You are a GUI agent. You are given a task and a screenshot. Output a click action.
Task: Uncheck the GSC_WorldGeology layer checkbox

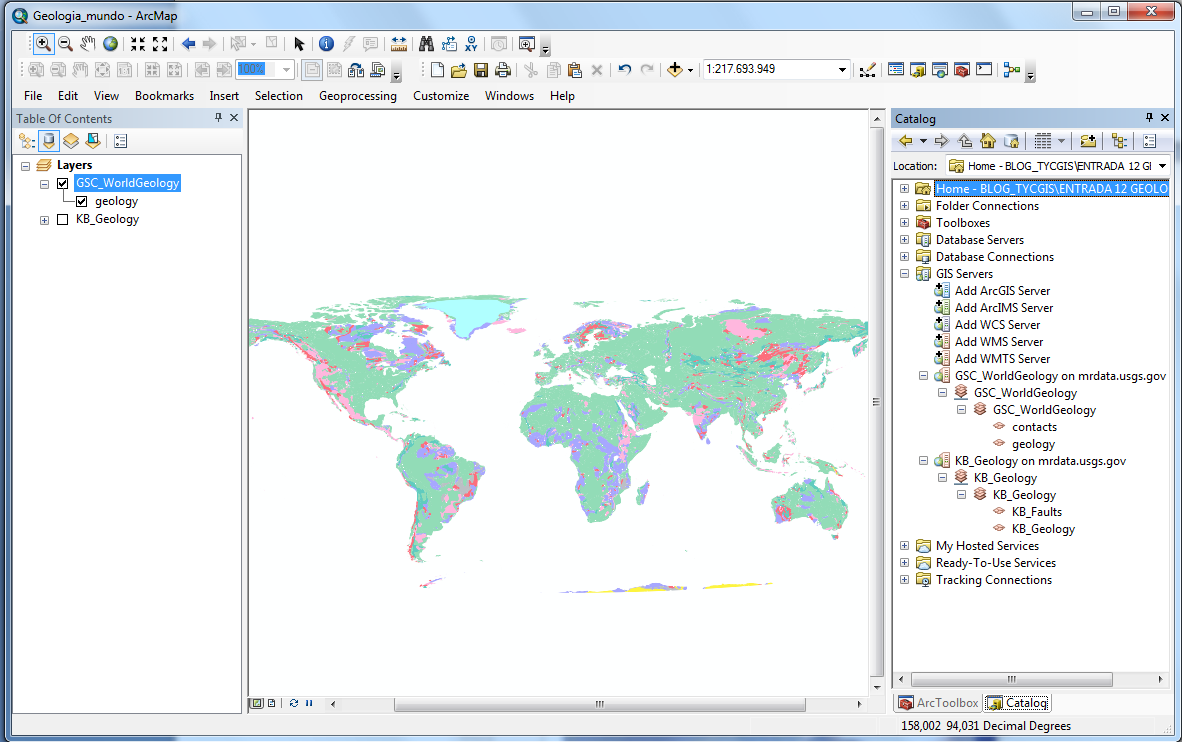[x=63, y=183]
